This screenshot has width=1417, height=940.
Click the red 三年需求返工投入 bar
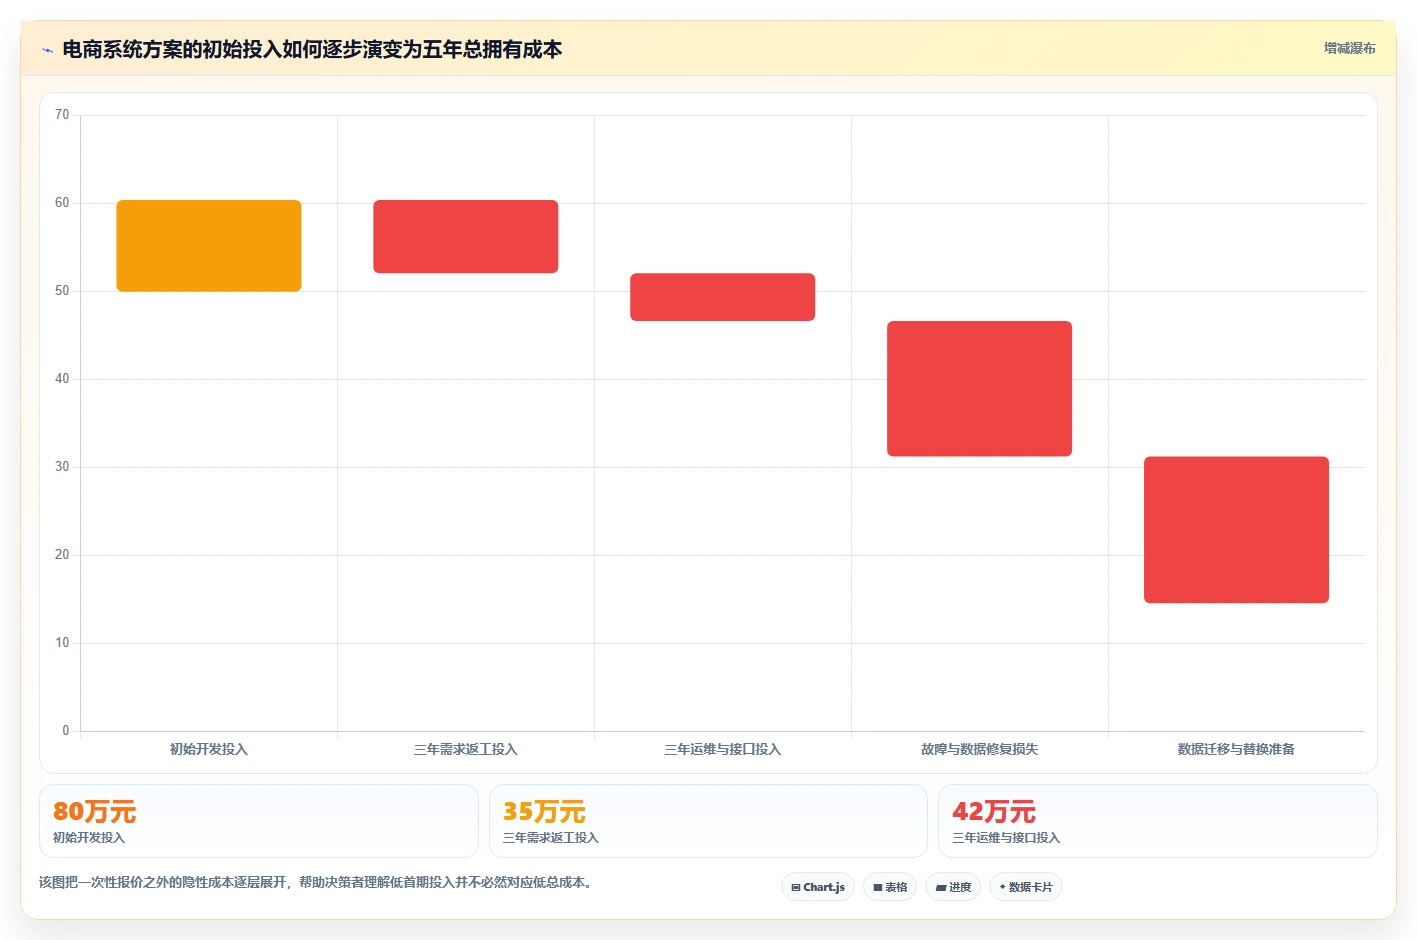point(466,237)
